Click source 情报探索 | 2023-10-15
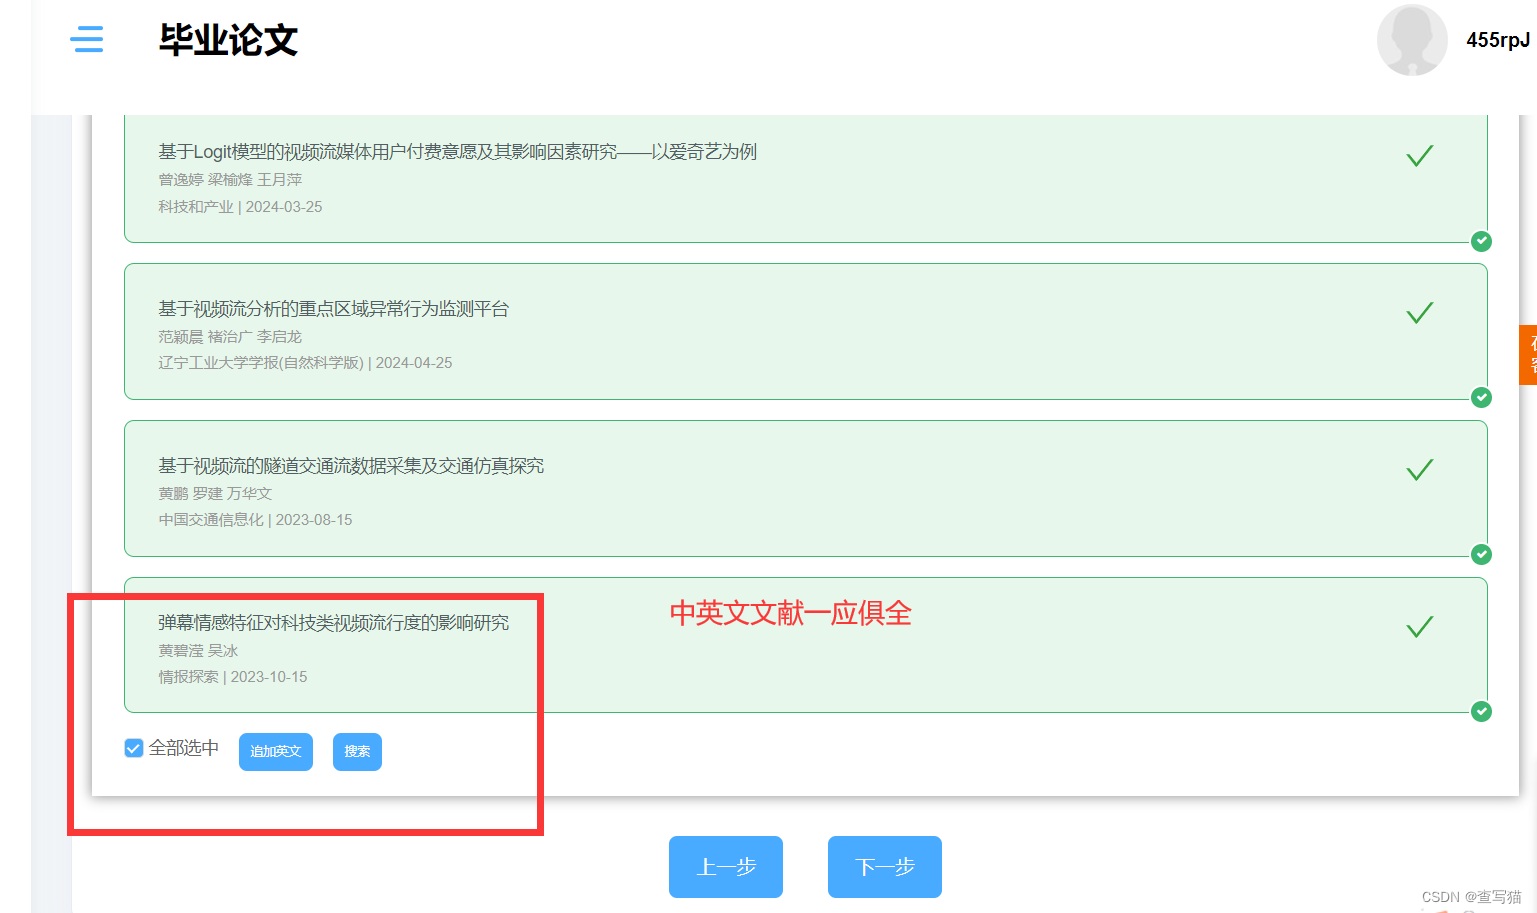Screen dimensions: 1537x913 pos(233,677)
